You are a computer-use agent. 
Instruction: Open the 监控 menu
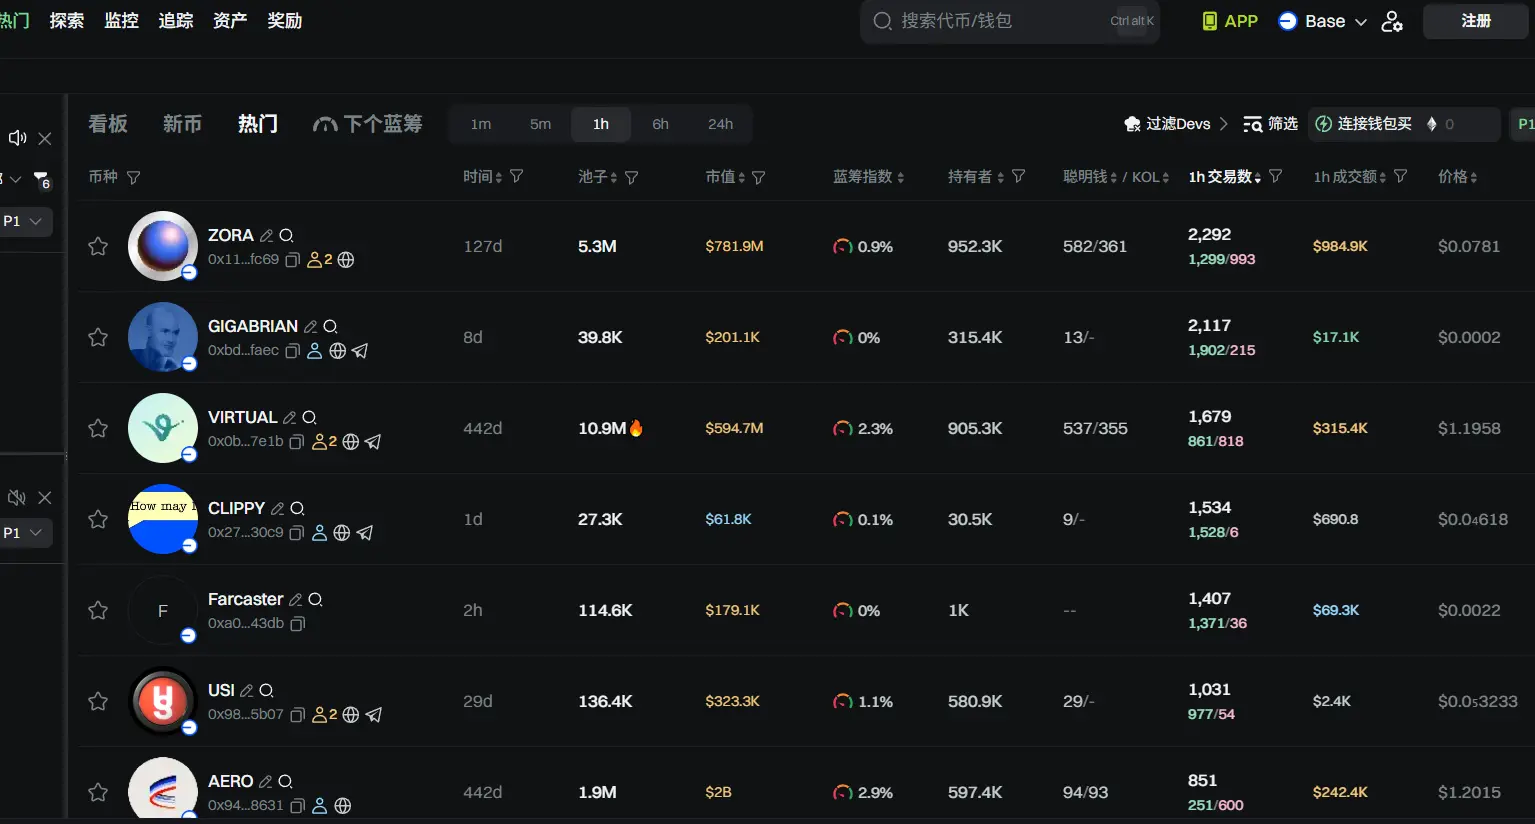tap(121, 21)
